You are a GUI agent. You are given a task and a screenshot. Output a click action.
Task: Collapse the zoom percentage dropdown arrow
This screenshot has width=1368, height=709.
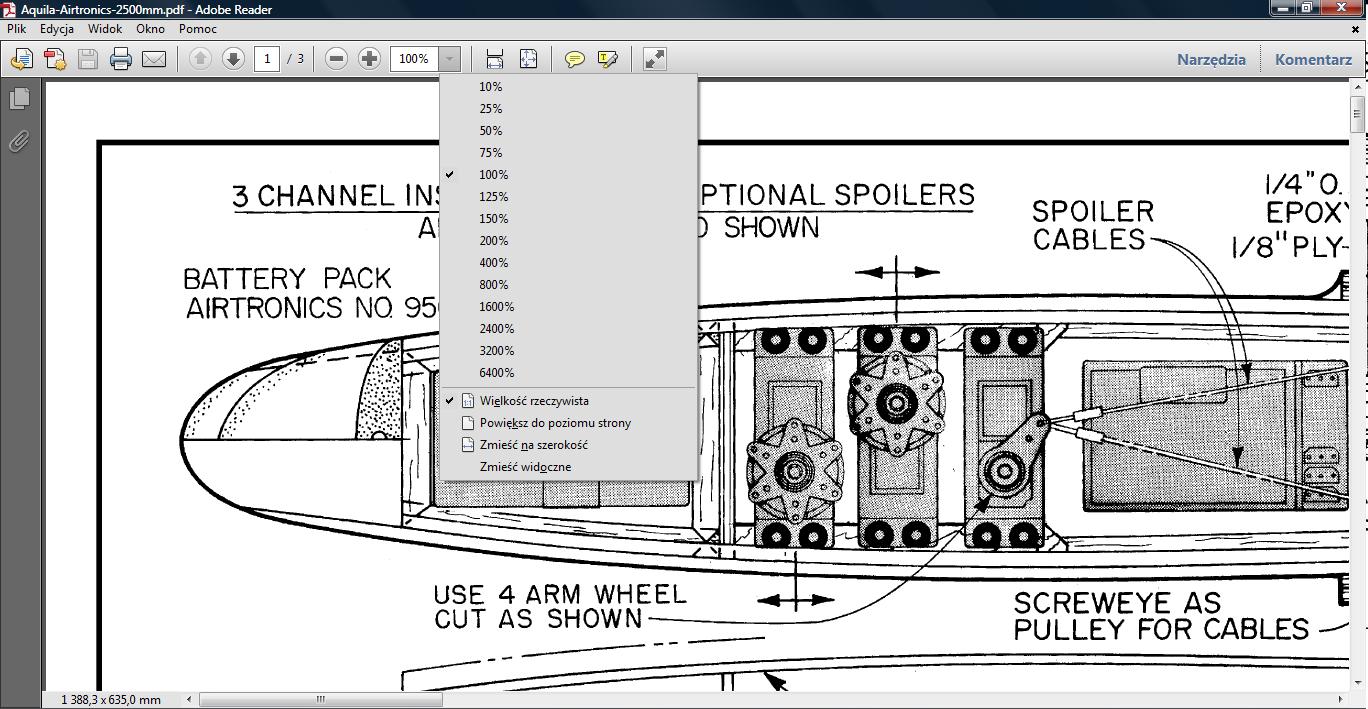click(450, 59)
